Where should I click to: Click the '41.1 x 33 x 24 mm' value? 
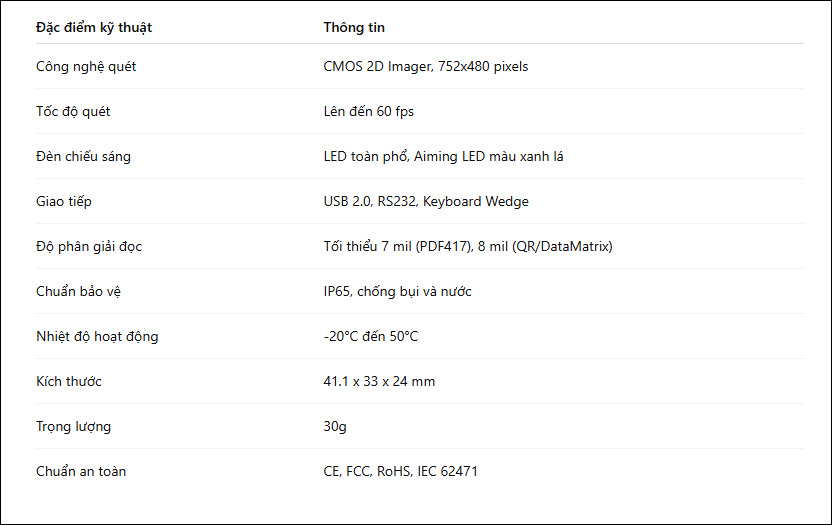tap(379, 382)
